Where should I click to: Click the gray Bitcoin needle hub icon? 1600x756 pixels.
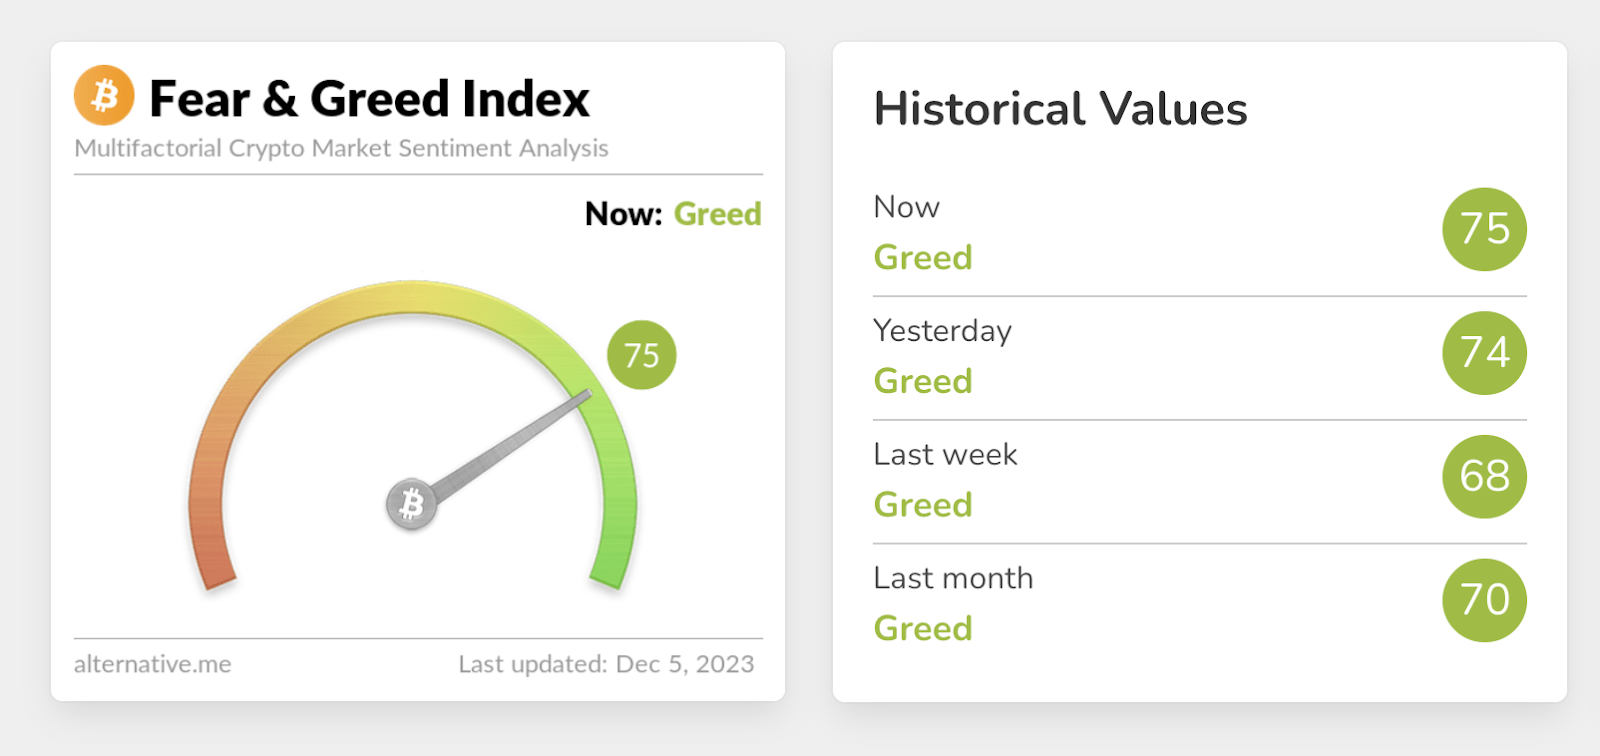[411, 505]
